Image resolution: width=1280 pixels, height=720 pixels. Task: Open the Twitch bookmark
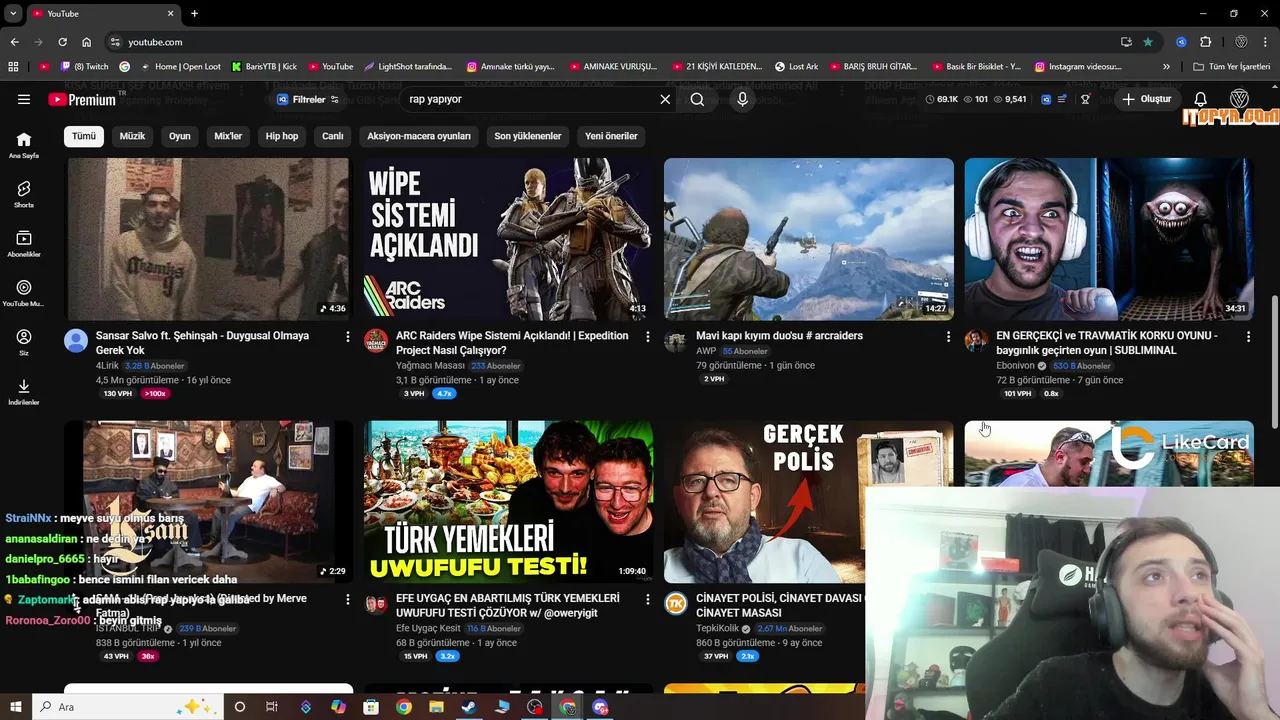(x=84, y=67)
